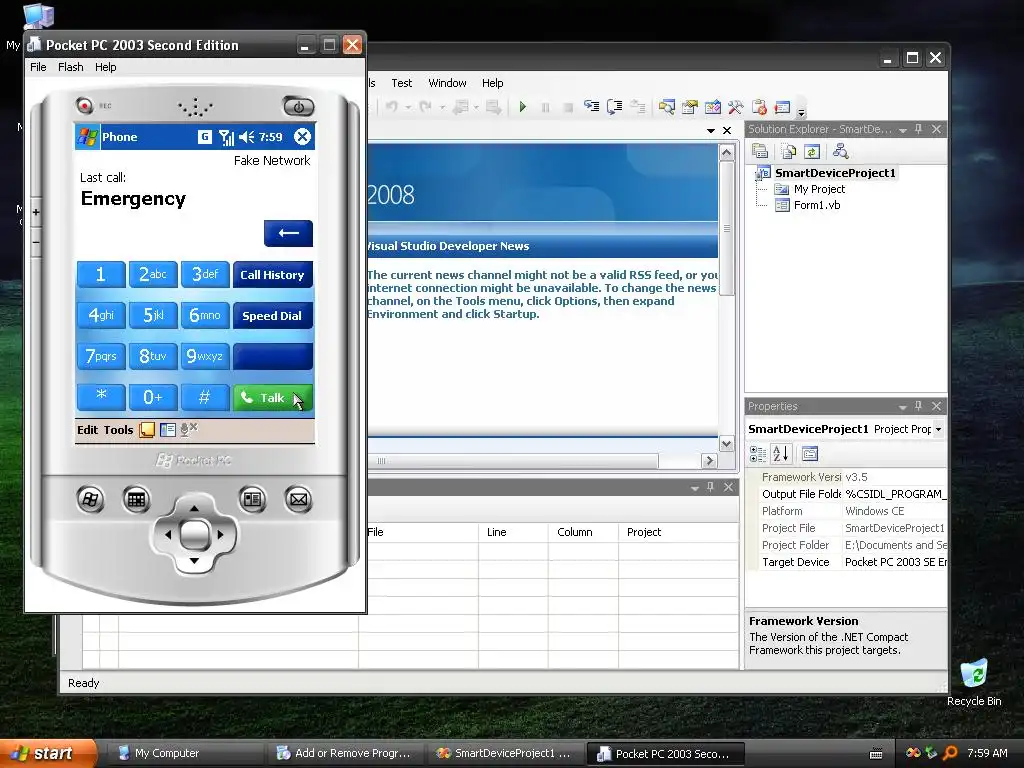The image size is (1024, 768).
Task: Open the Recycle Bin desktop icon
Action: point(974,682)
